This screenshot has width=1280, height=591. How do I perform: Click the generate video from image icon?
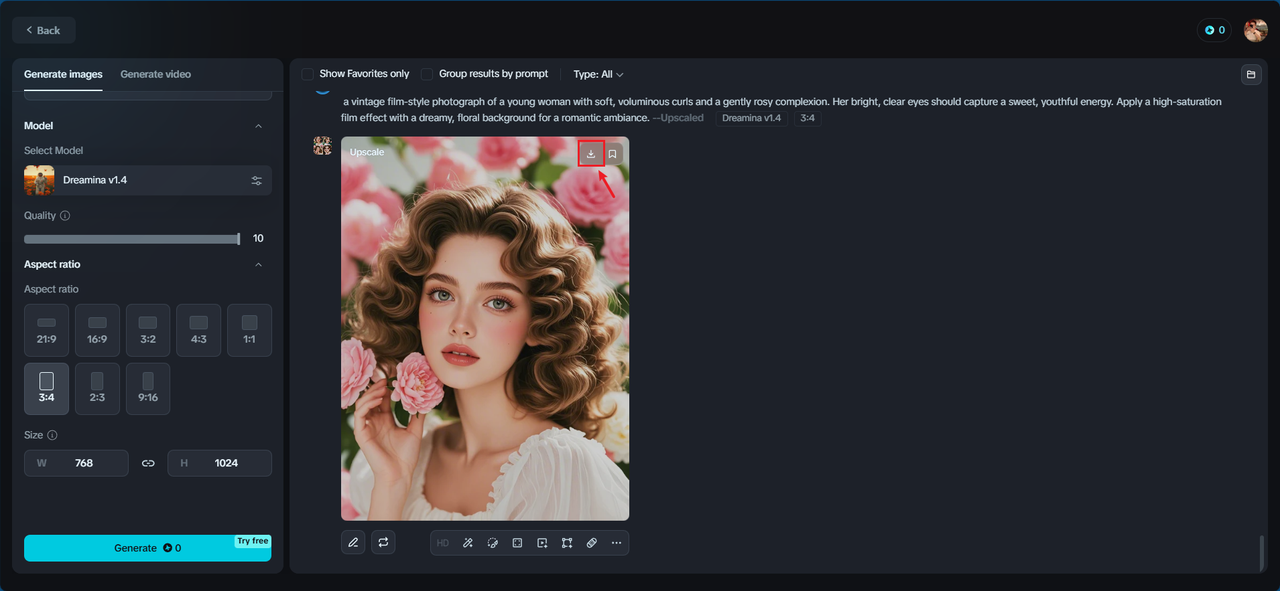pos(542,543)
